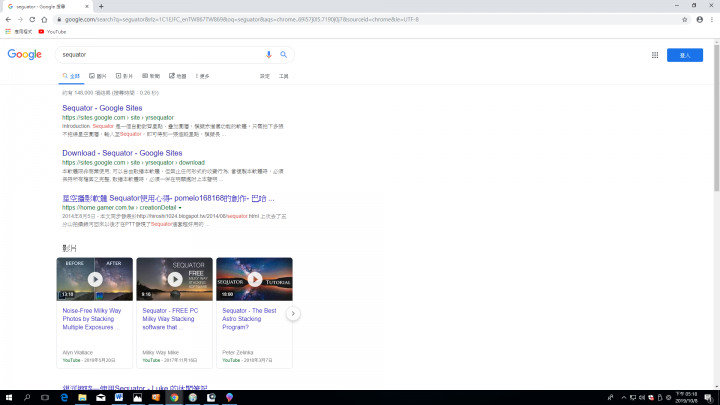Switch to the Images tab

point(98,76)
